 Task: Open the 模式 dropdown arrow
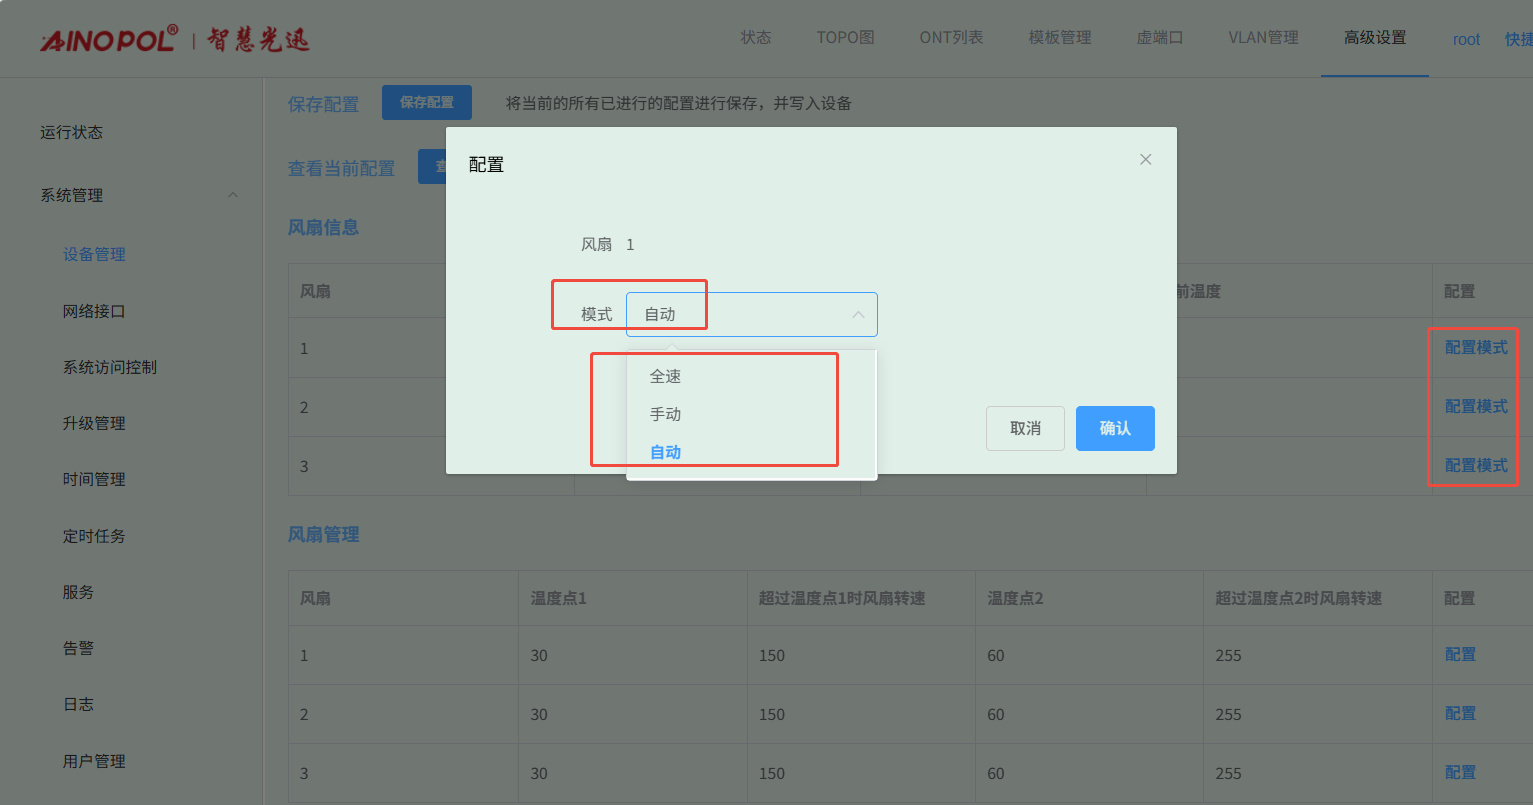tap(857, 315)
